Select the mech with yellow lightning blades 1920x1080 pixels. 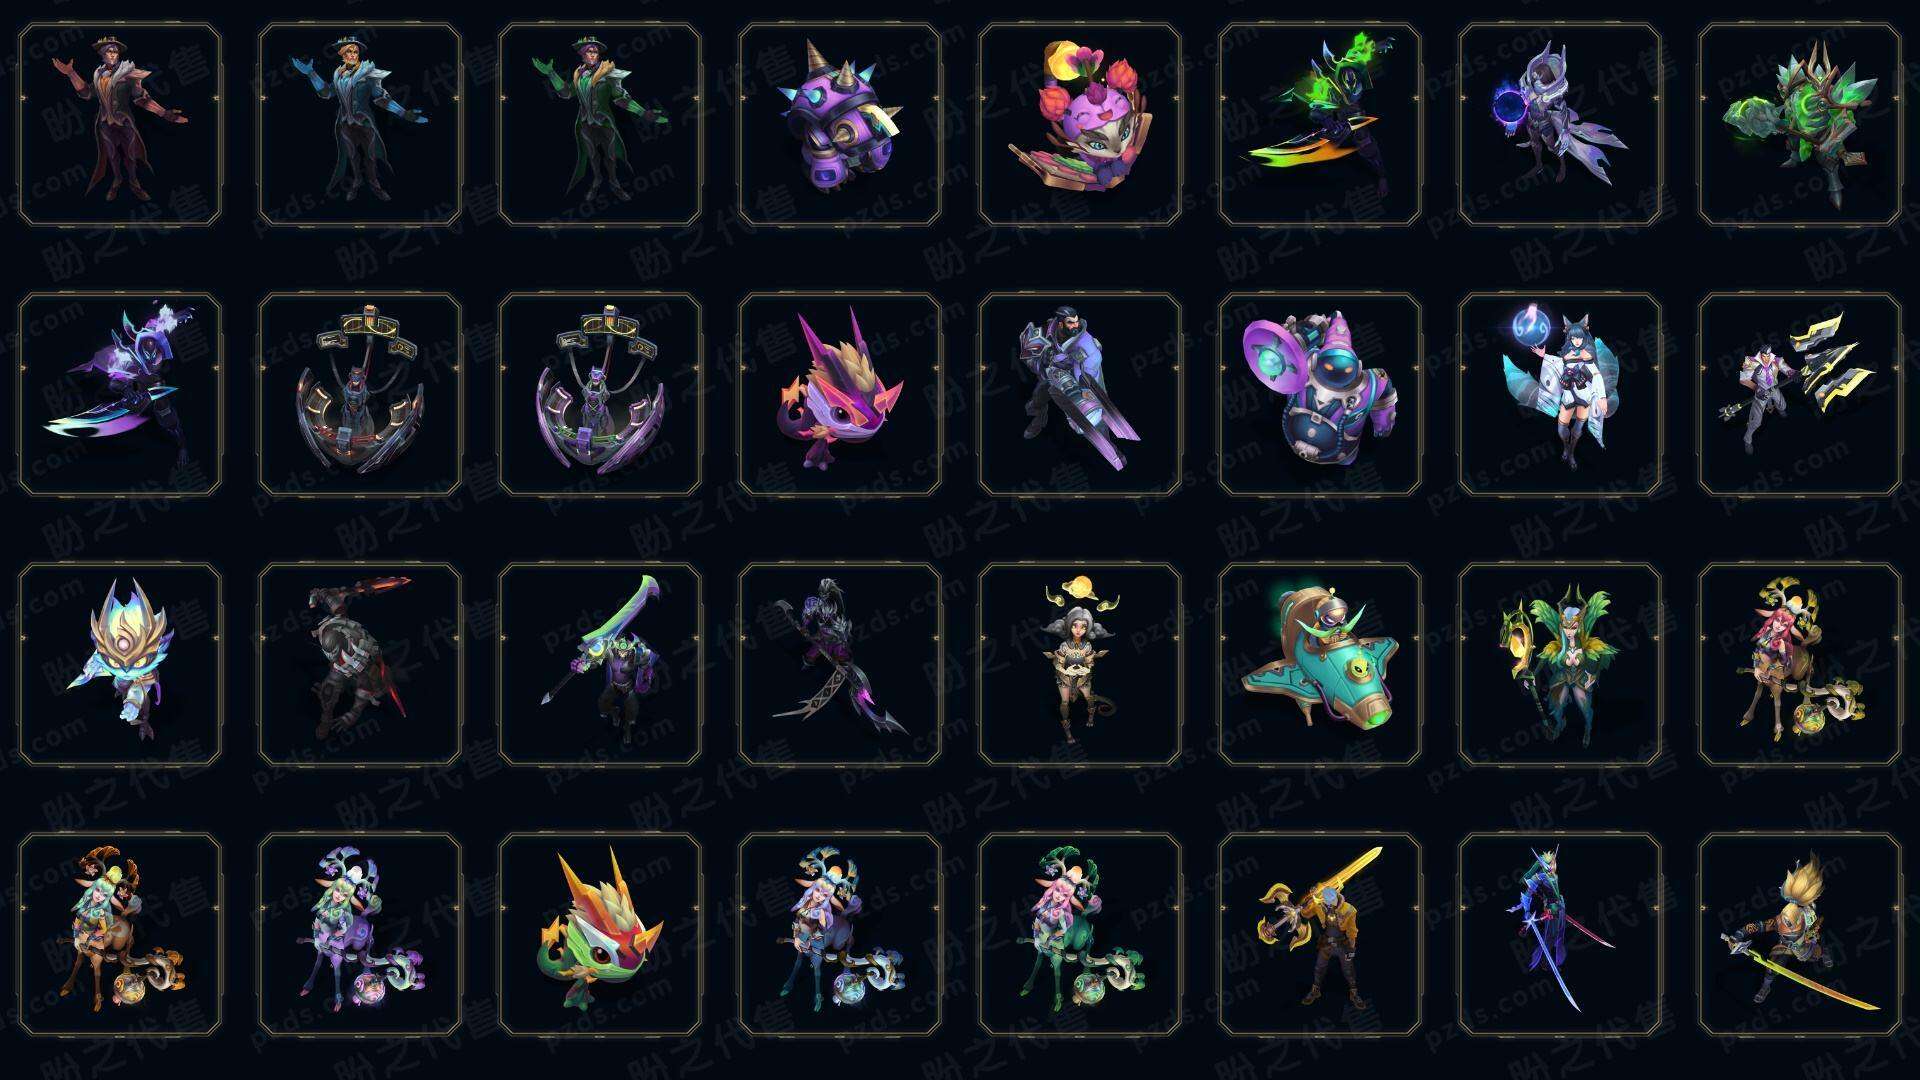[x=1800, y=394]
